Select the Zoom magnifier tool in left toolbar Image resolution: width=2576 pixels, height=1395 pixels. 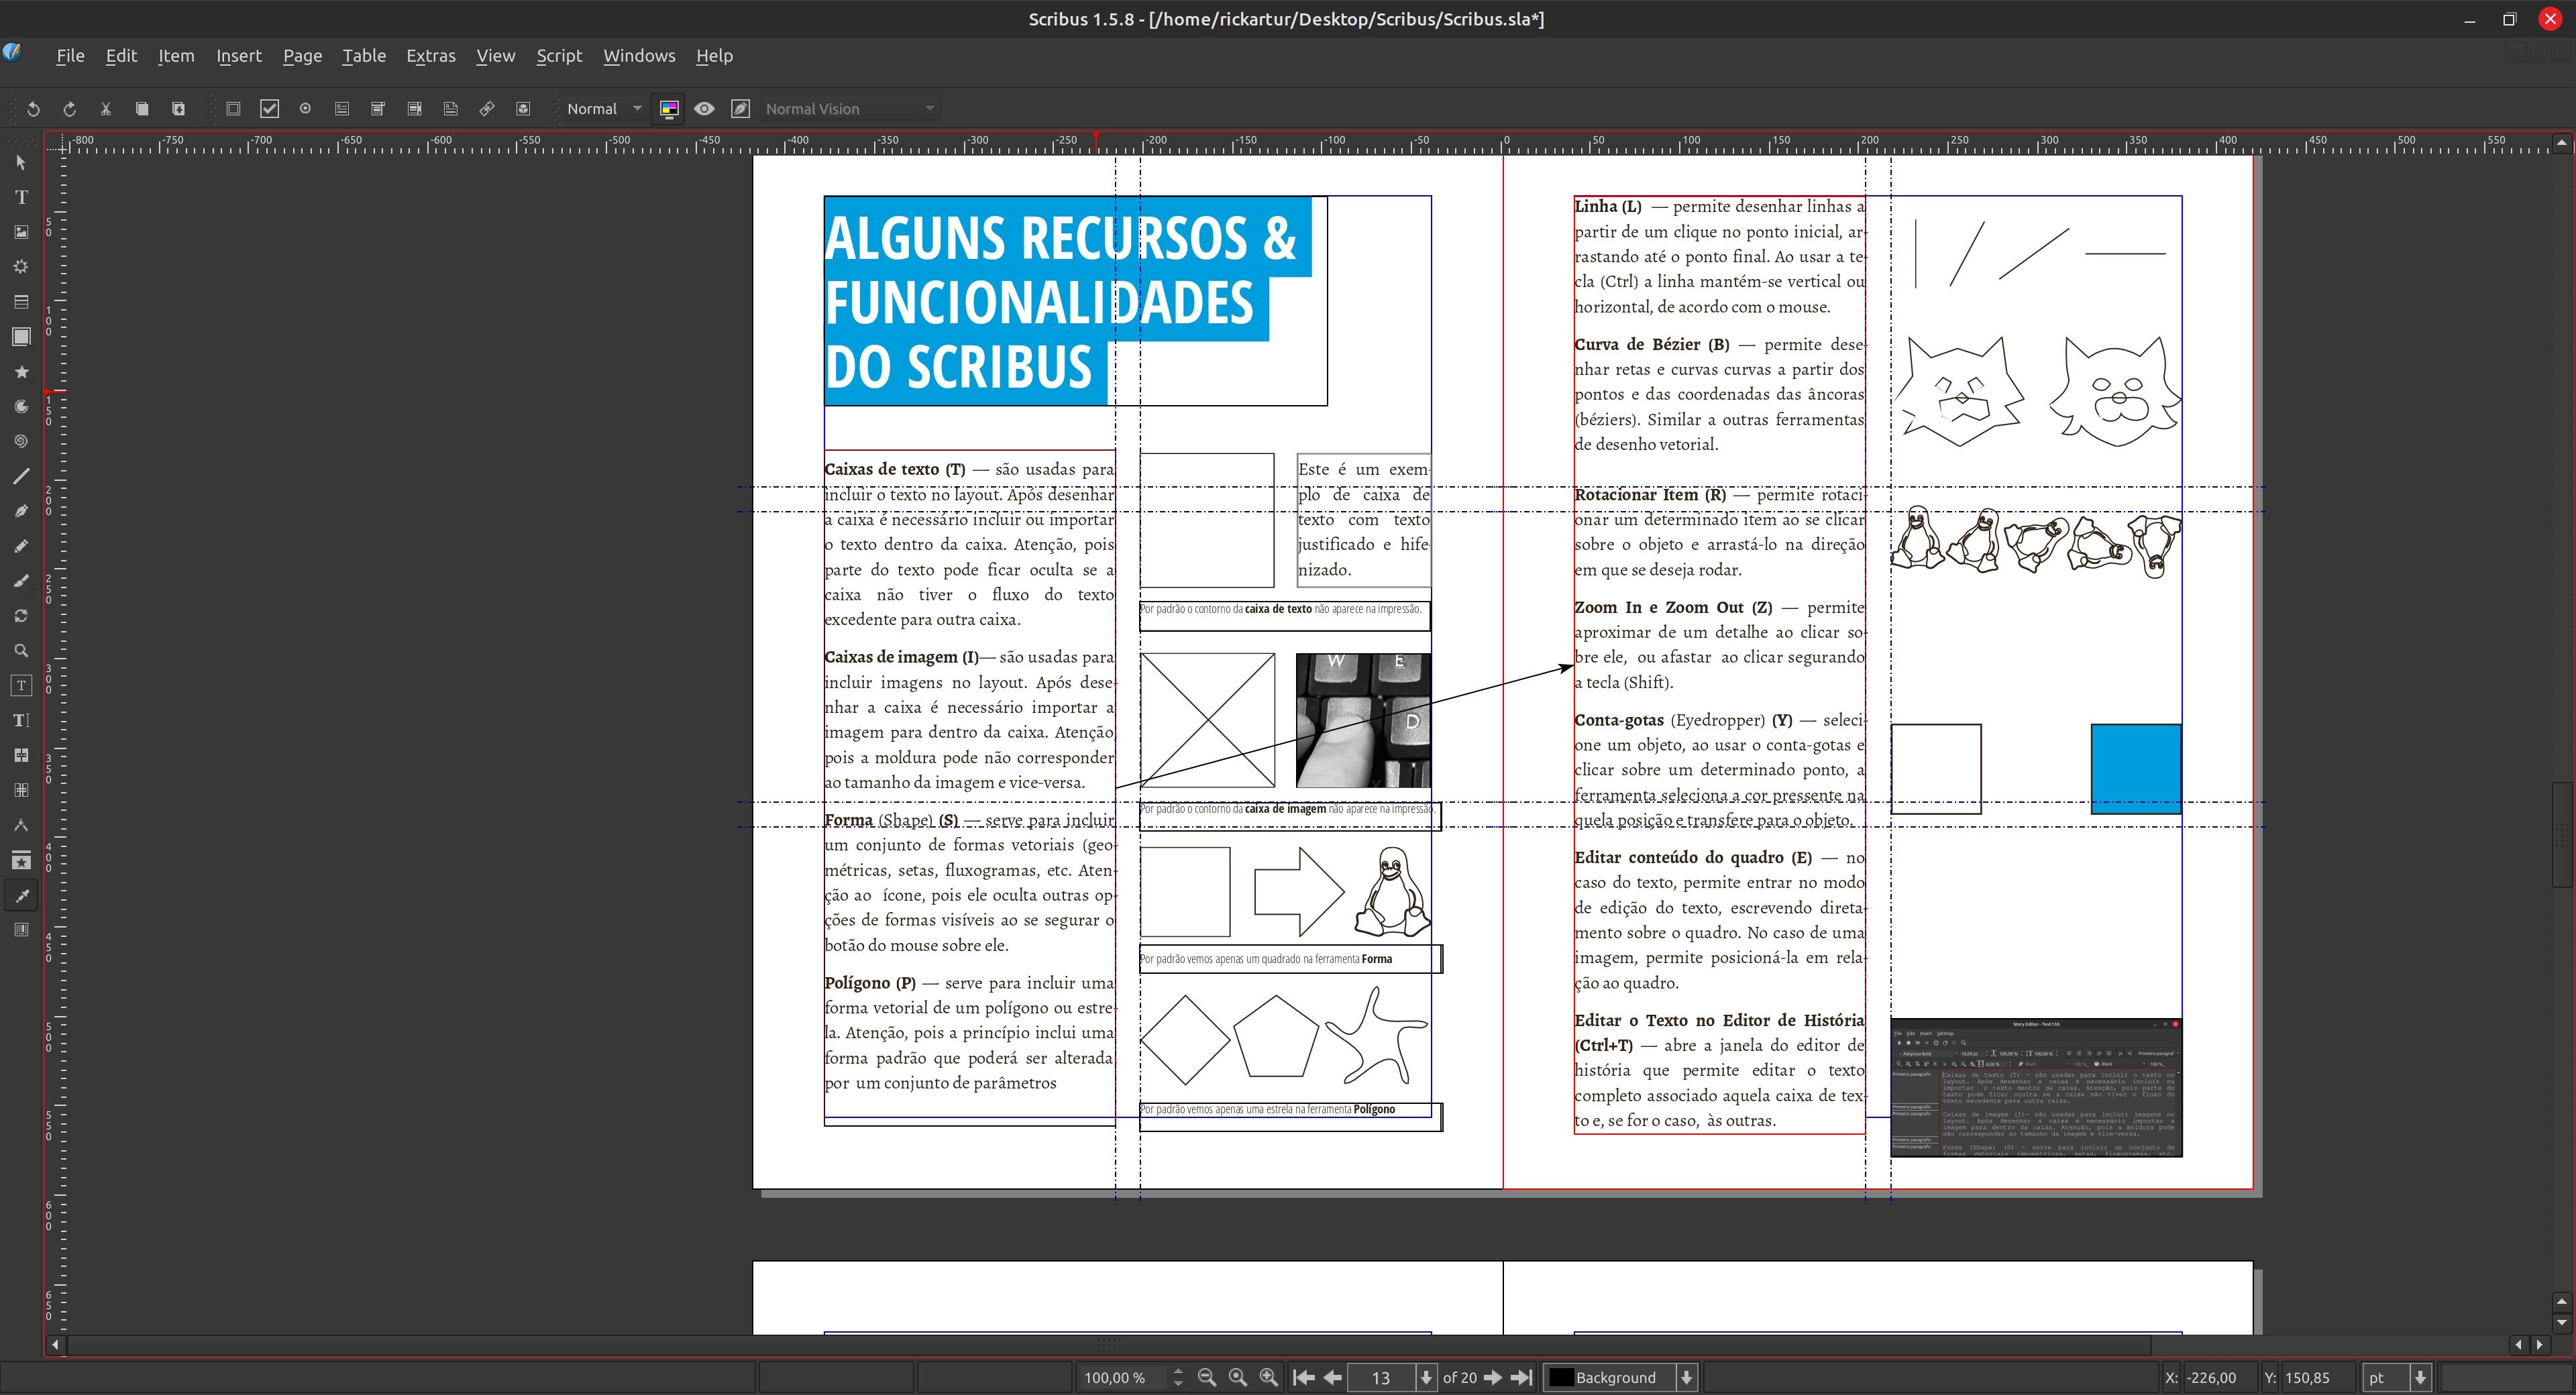pyautogui.click(x=21, y=651)
